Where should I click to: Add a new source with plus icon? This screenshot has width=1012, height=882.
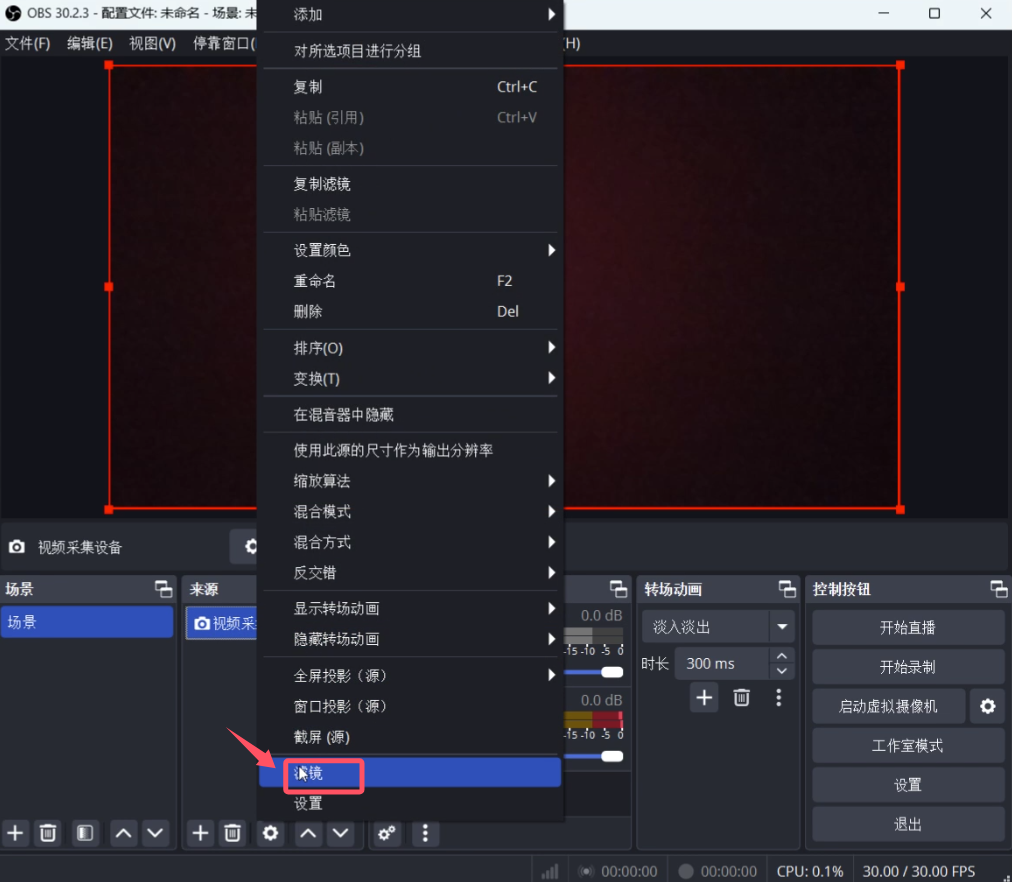coord(201,832)
